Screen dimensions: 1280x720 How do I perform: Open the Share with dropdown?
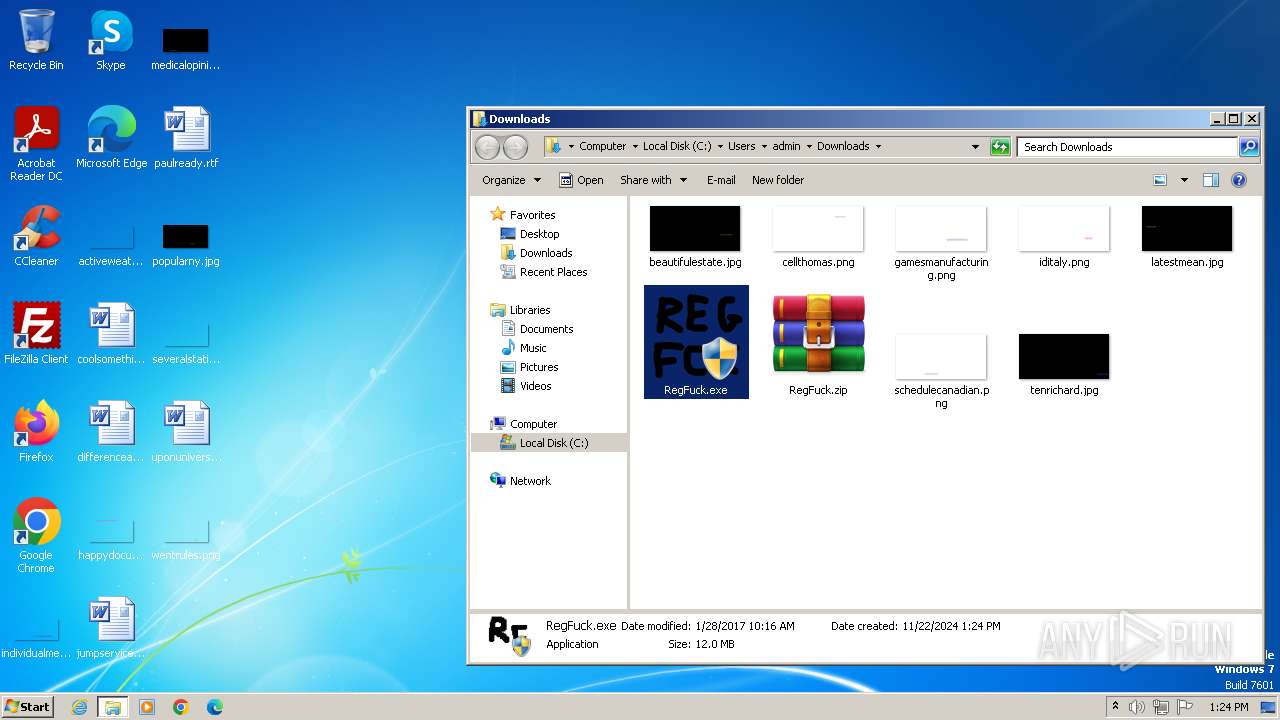tap(653, 180)
